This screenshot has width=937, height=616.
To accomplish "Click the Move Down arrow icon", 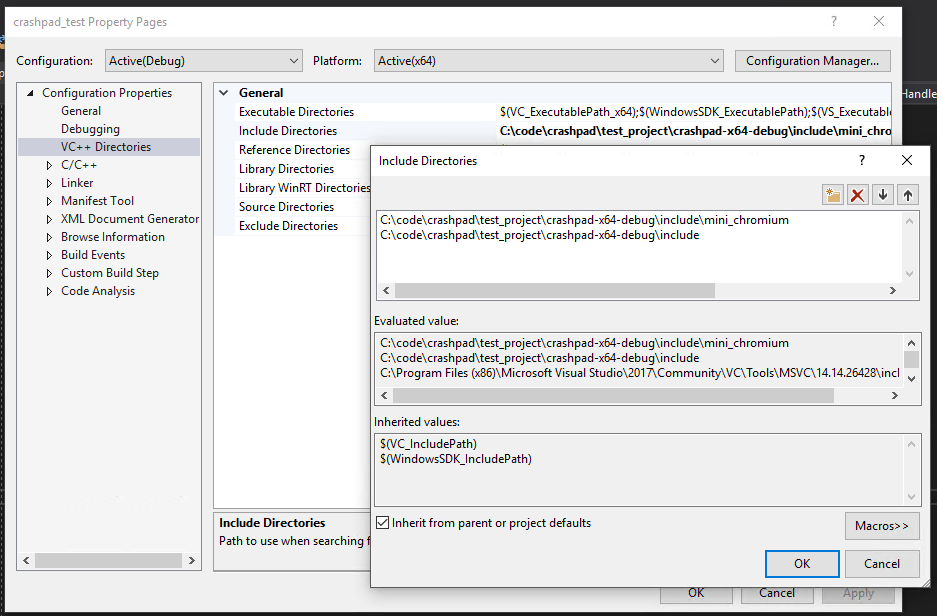I will pos(882,195).
